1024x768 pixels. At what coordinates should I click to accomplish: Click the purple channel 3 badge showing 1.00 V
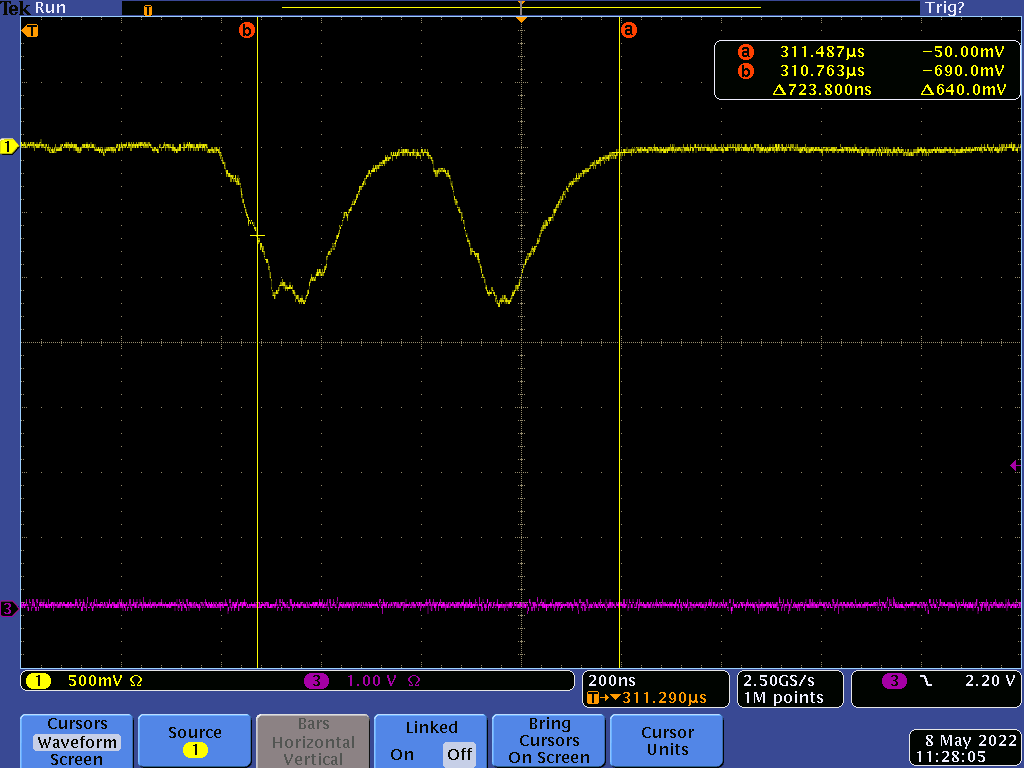click(x=317, y=681)
